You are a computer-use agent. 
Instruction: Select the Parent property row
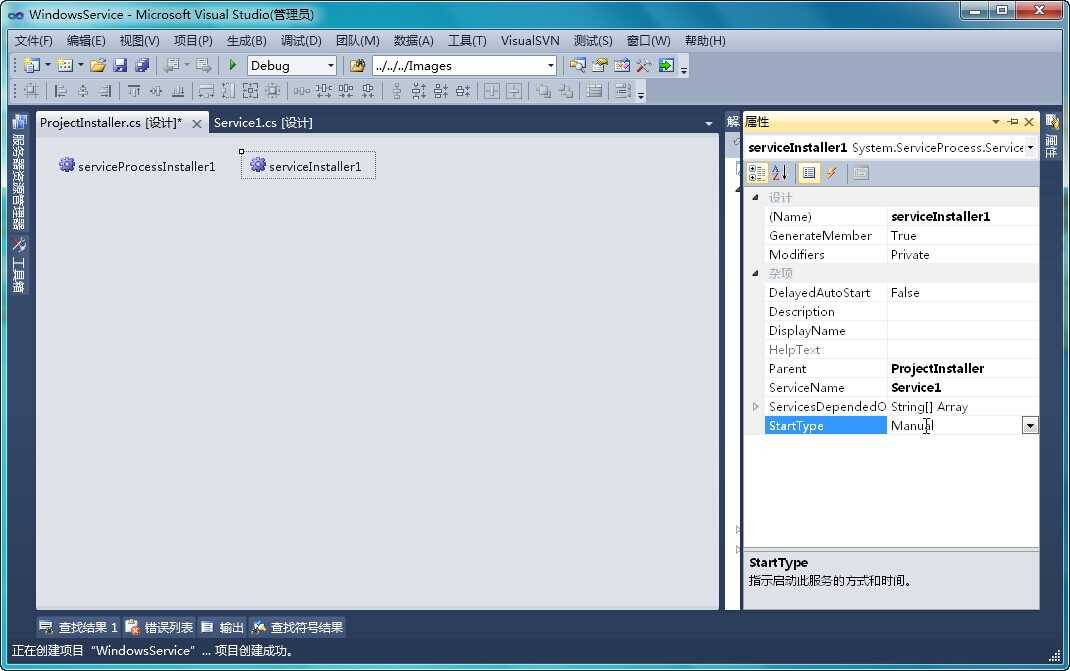(901, 369)
